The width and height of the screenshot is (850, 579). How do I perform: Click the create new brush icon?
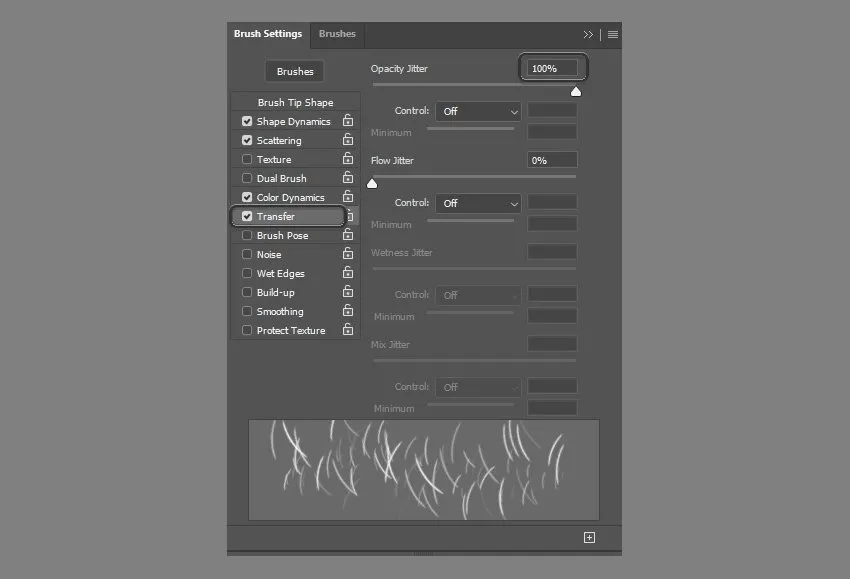click(x=589, y=537)
